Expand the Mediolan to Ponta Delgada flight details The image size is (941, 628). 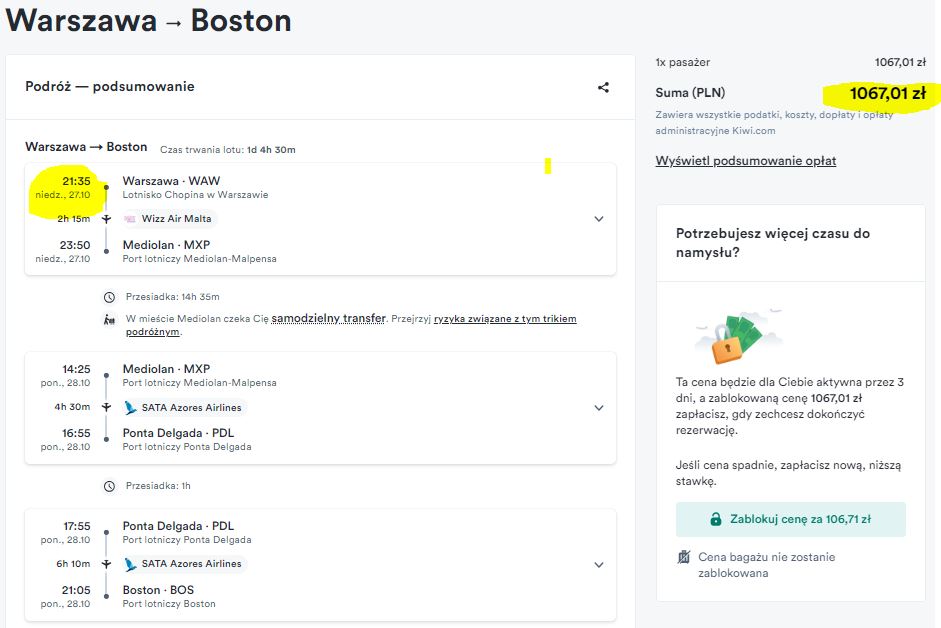[598, 408]
